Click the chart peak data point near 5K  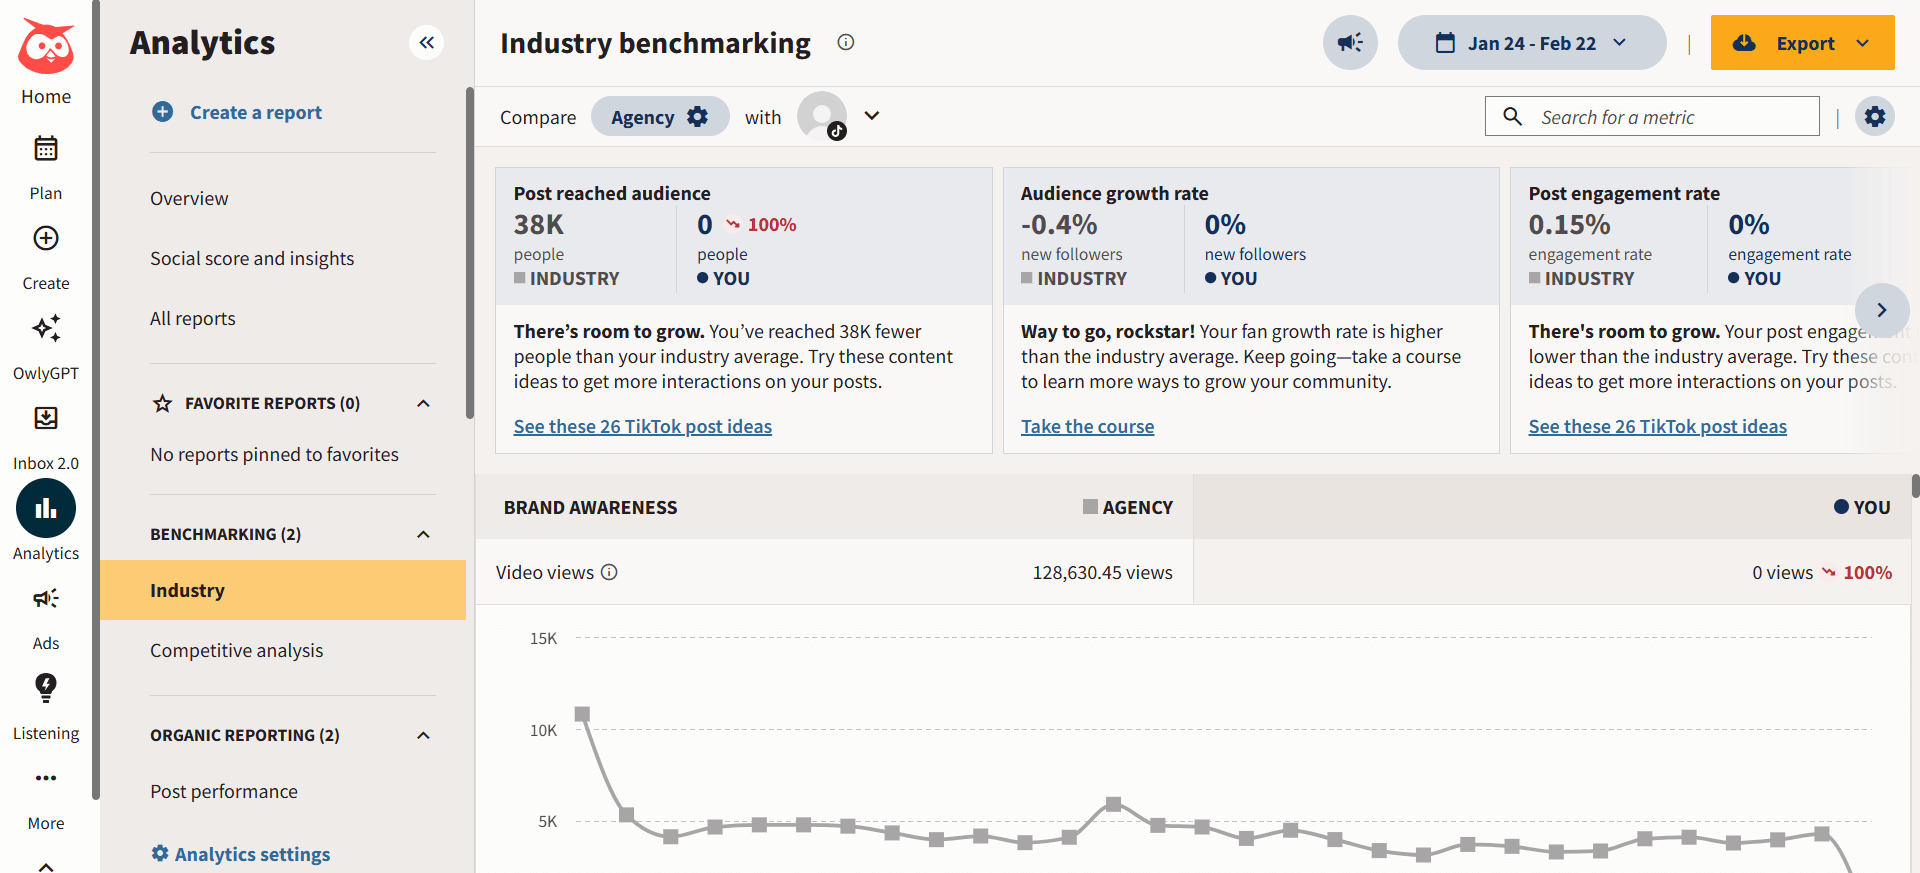pyautogui.click(x=1113, y=804)
